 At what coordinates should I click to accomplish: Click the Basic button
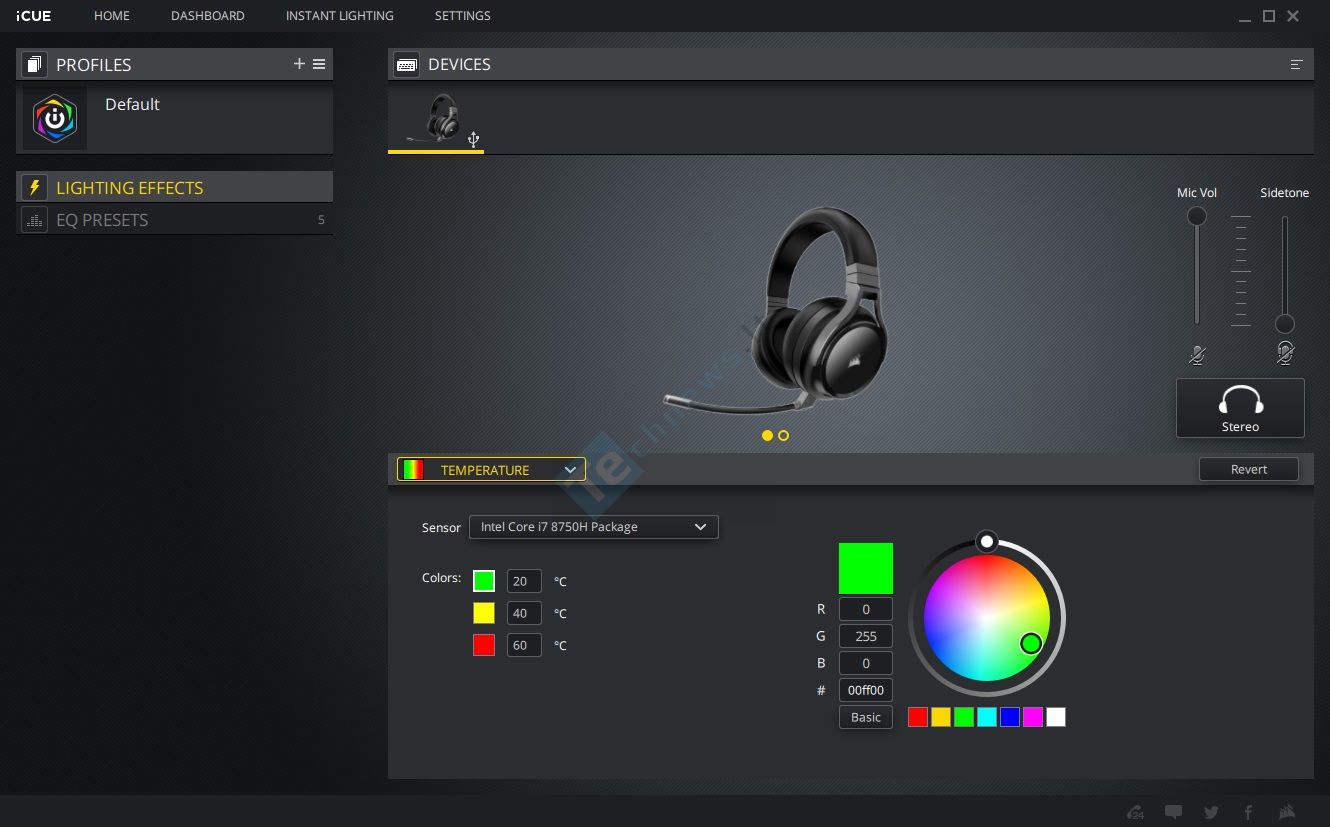[x=865, y=717]
